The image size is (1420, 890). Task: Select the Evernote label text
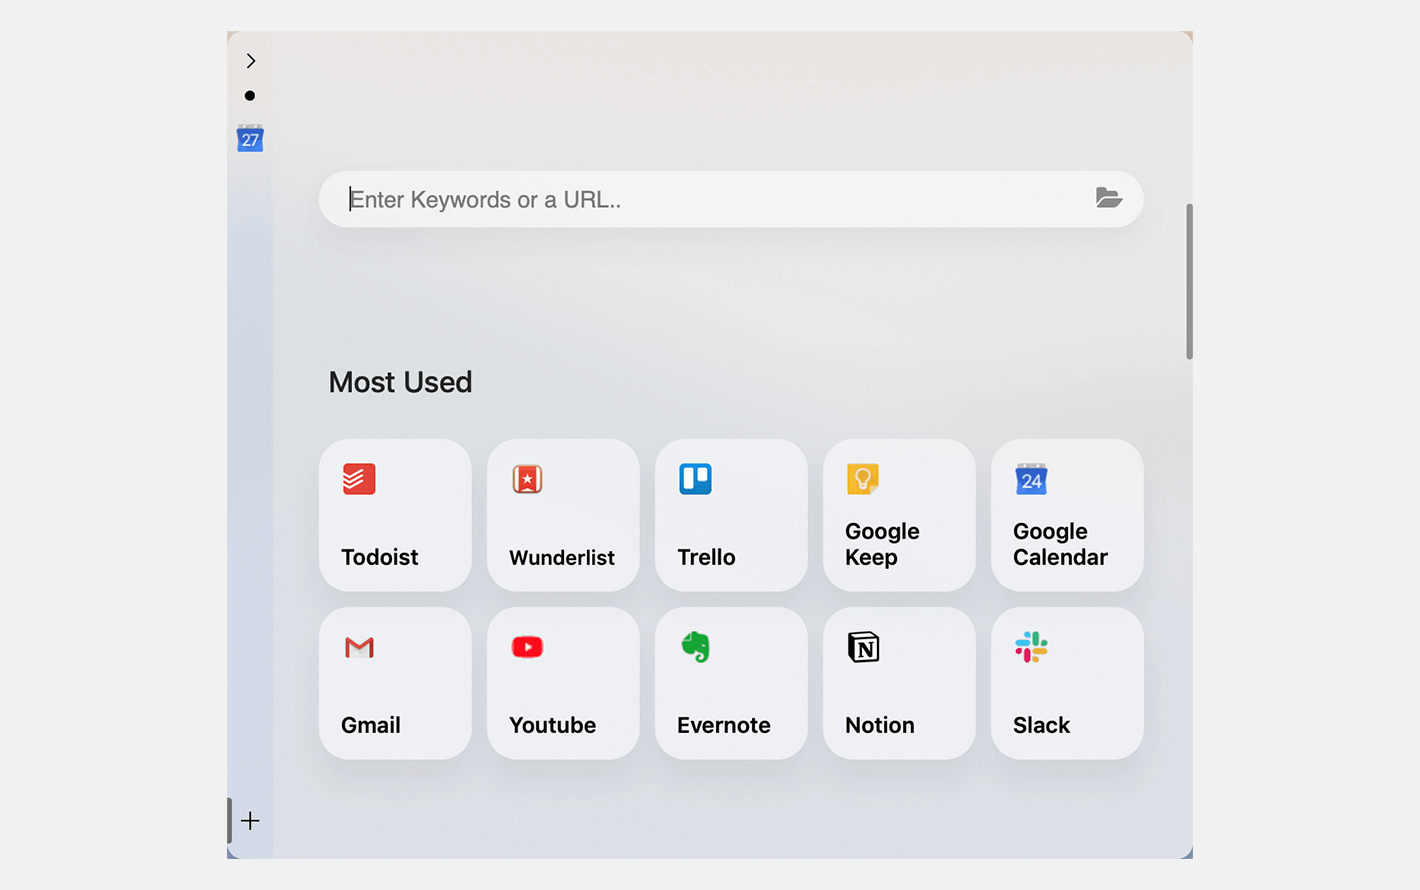coord(724,725)
